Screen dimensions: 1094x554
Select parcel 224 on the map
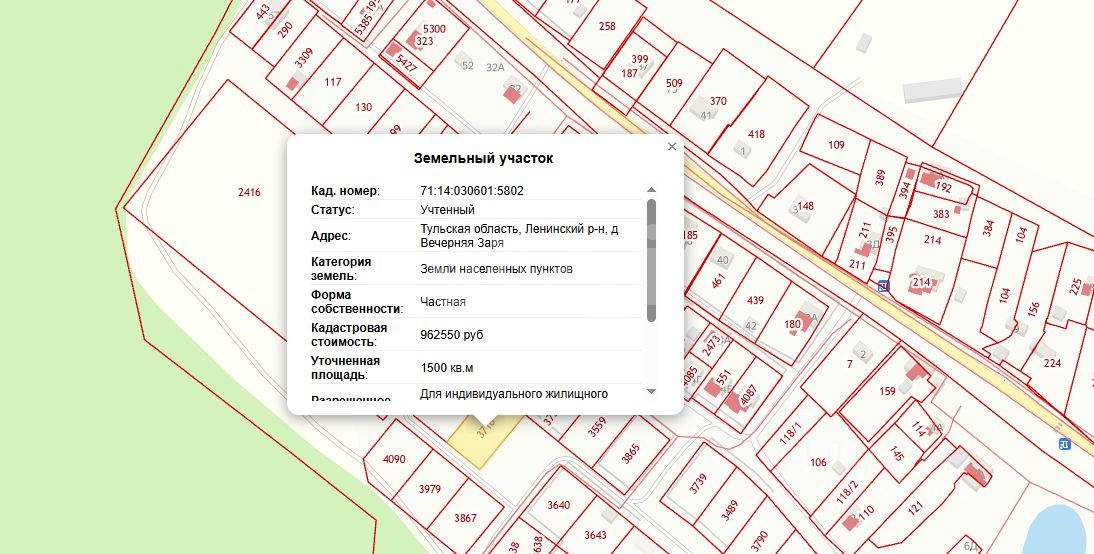[1052, 363]
